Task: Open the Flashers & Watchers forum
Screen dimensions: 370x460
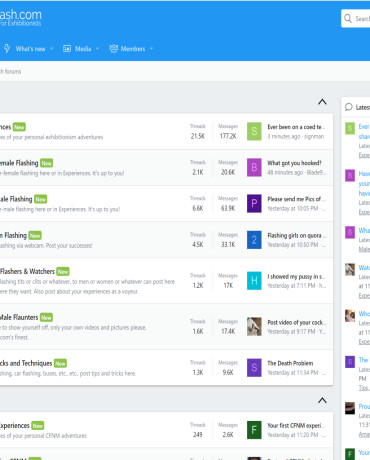Action: 27,271
